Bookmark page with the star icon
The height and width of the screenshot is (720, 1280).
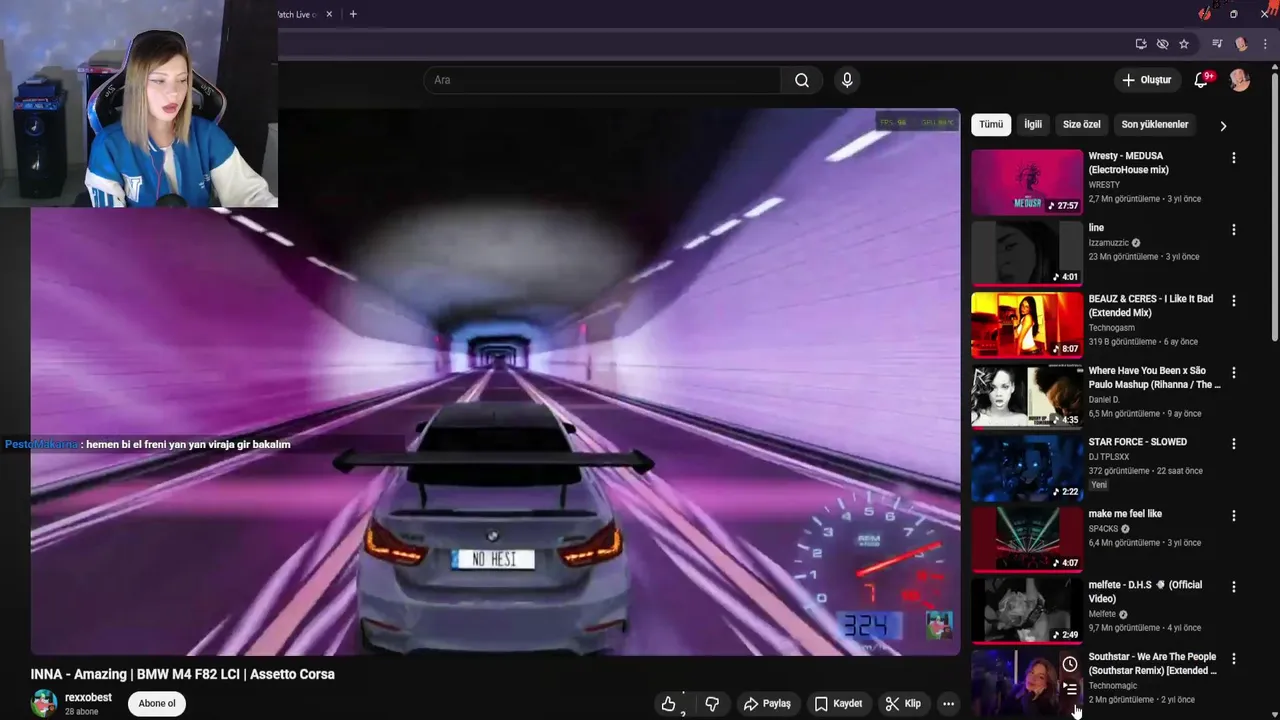click(x=1184, y=44)
